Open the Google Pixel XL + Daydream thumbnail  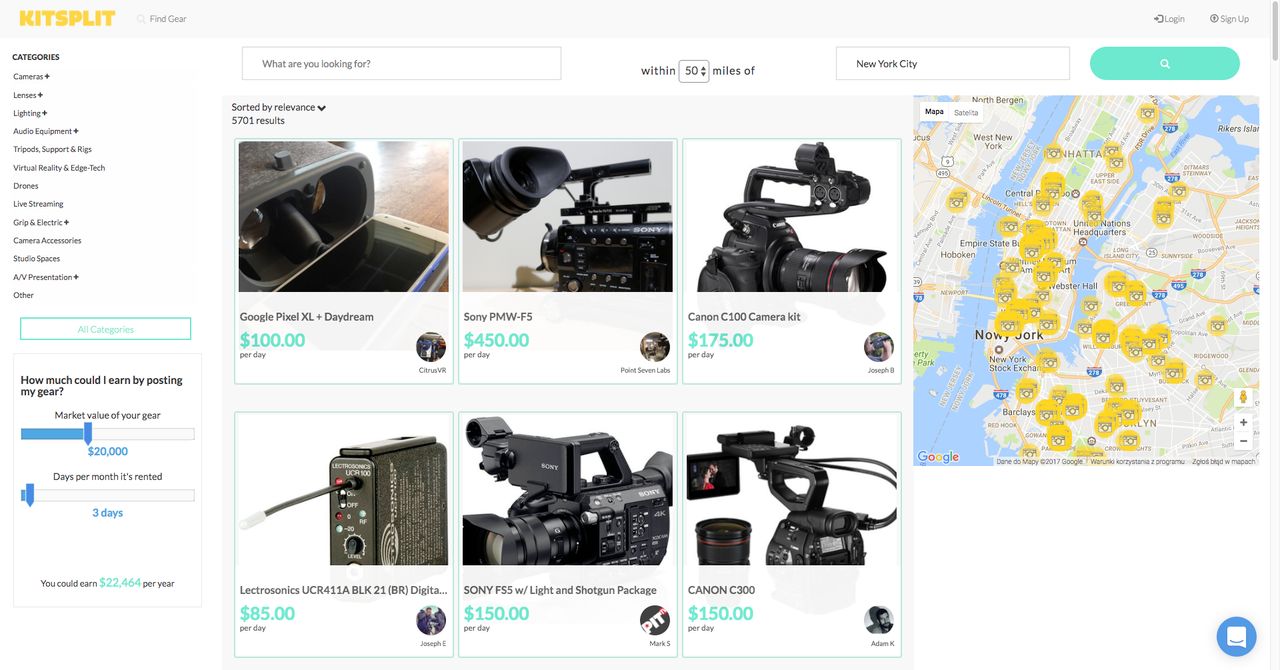344,216
